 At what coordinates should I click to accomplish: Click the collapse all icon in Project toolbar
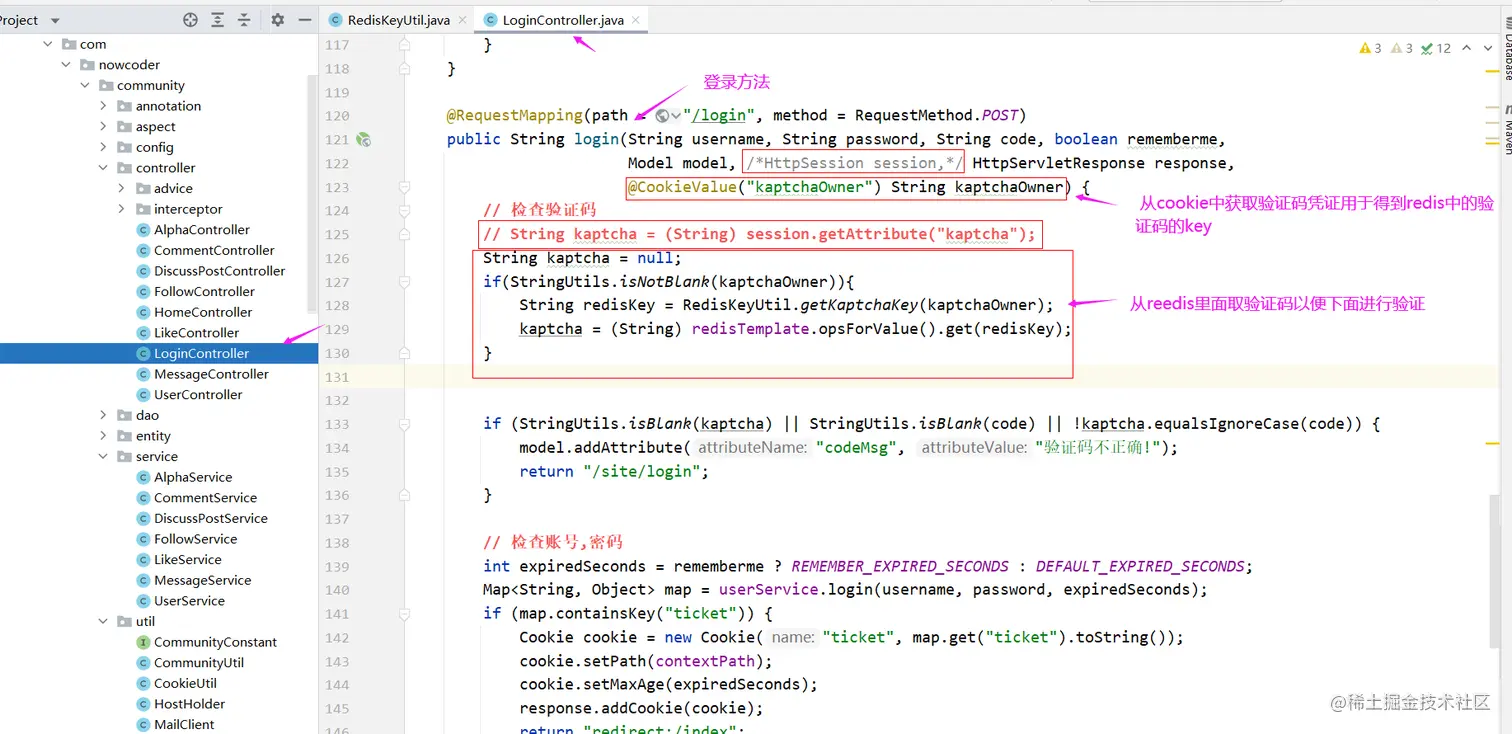tap(244, 20)
